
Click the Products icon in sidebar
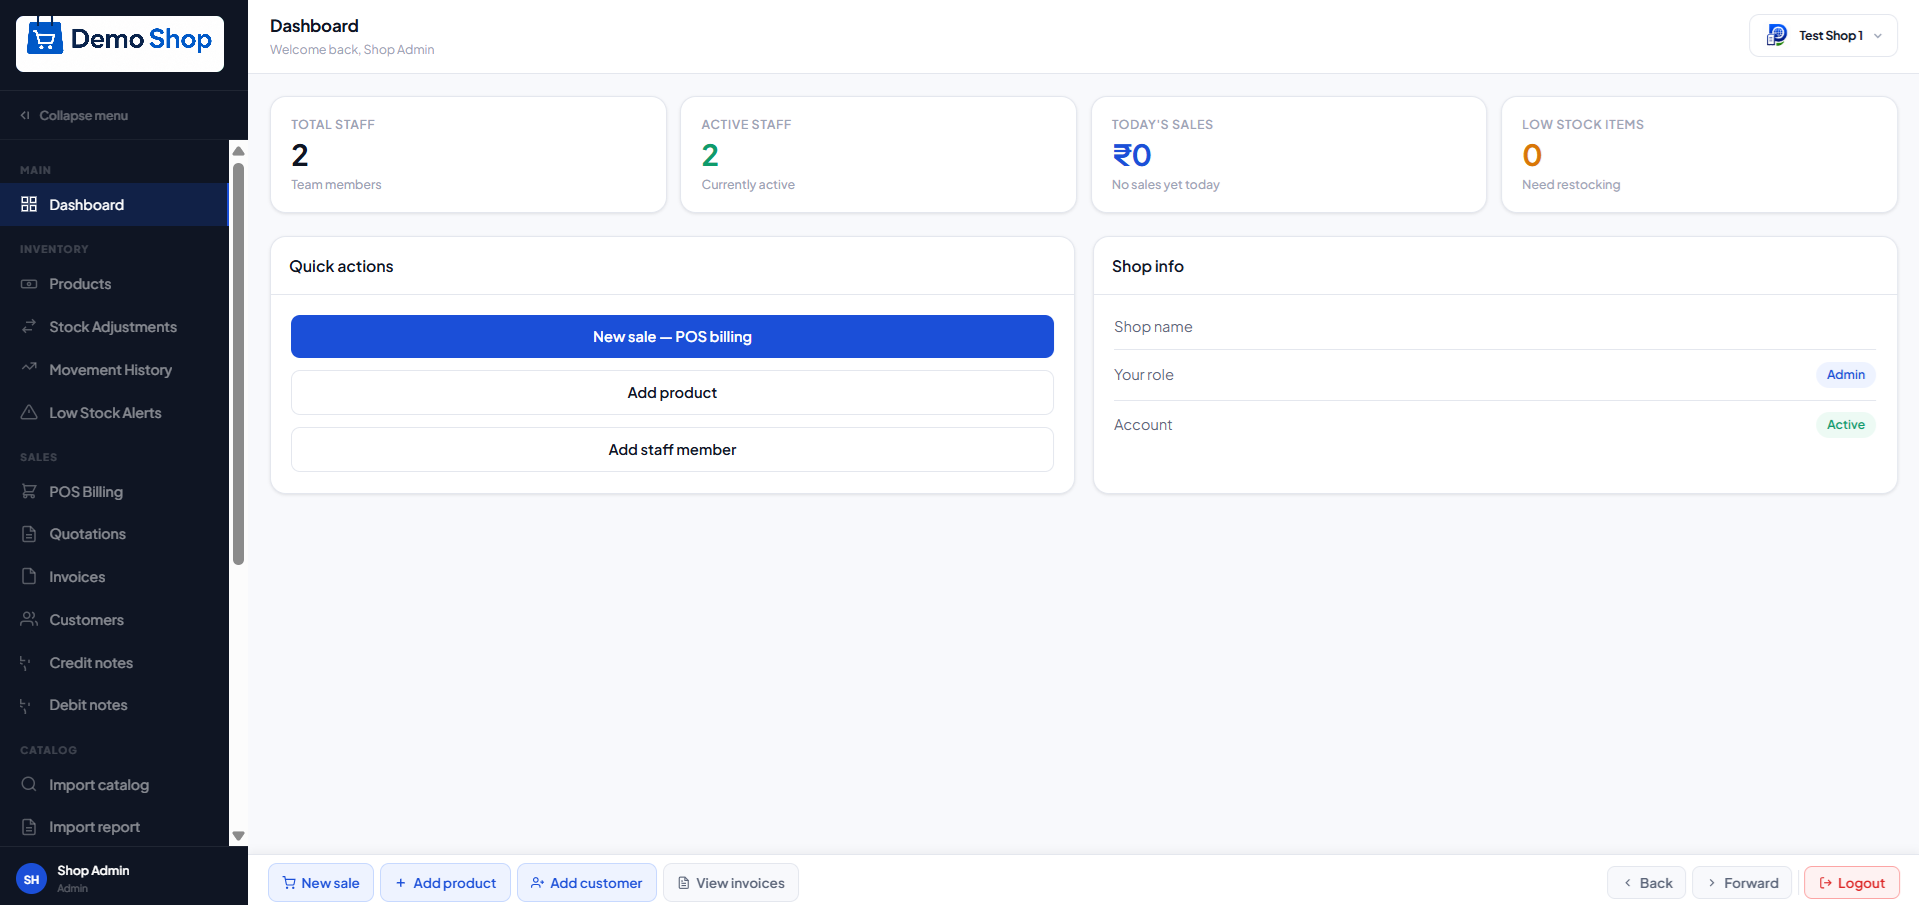point(29,284)
